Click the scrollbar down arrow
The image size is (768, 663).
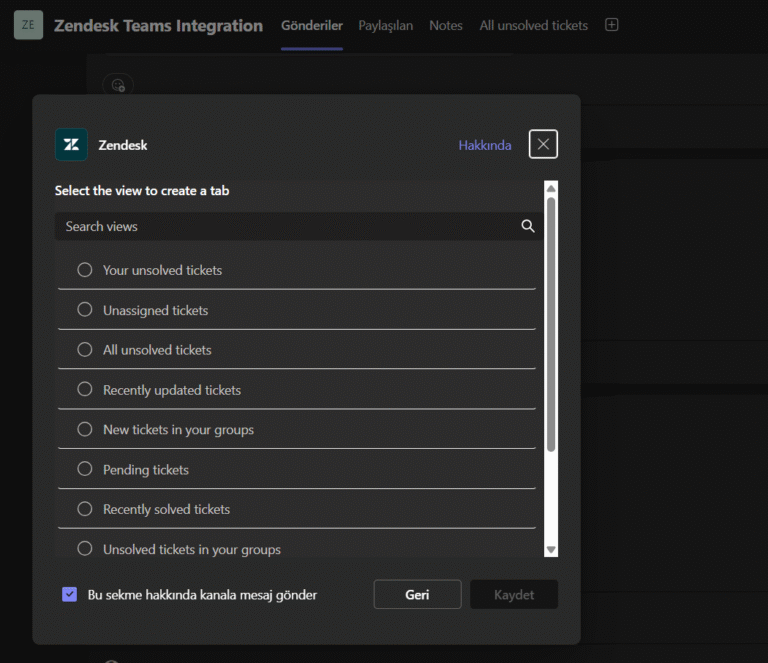[551, 549]
